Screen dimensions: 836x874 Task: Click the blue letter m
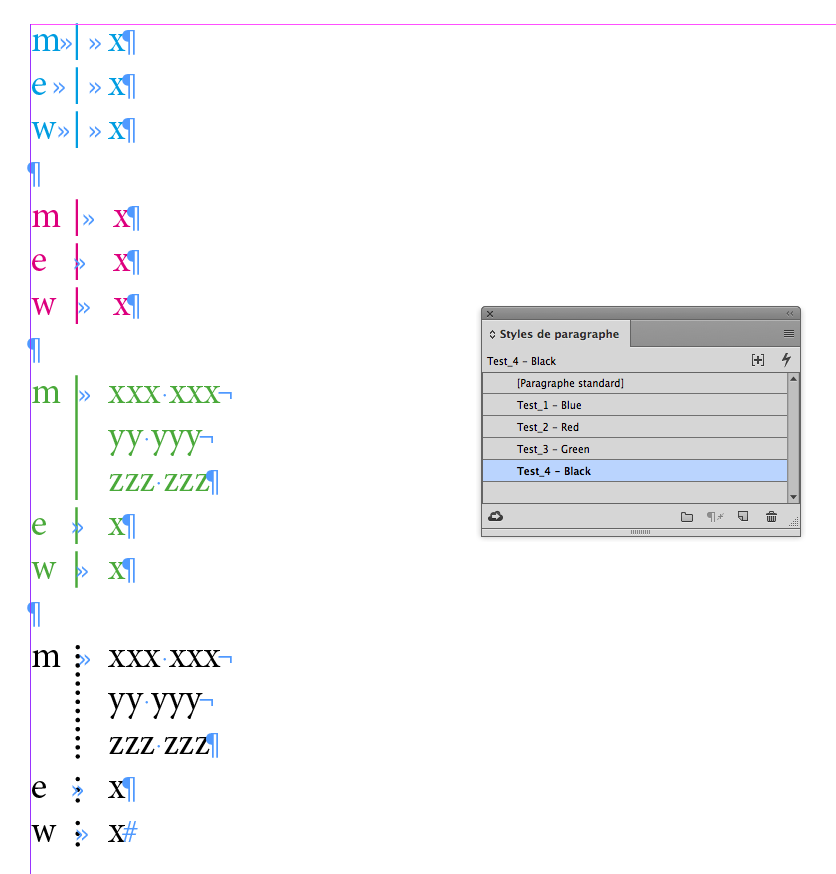click(45, 42)
